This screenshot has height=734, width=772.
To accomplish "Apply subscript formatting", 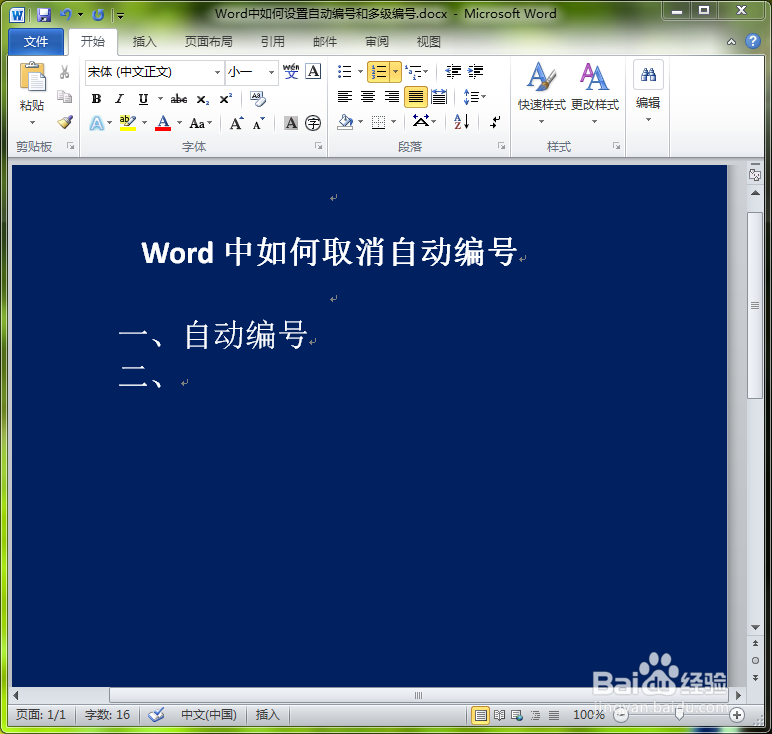I will (202, 99).
